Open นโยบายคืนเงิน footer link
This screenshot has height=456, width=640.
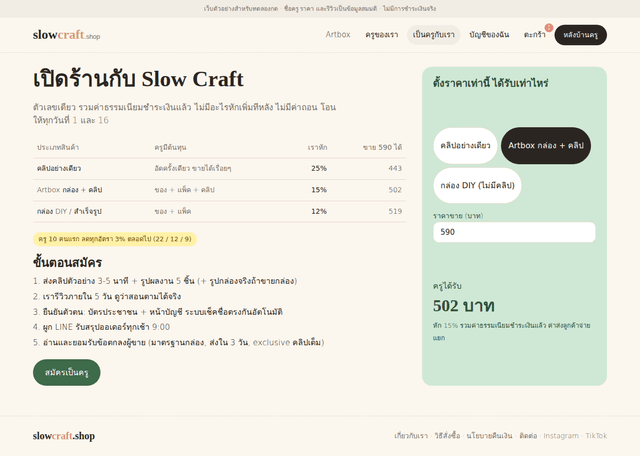(489, 436)
